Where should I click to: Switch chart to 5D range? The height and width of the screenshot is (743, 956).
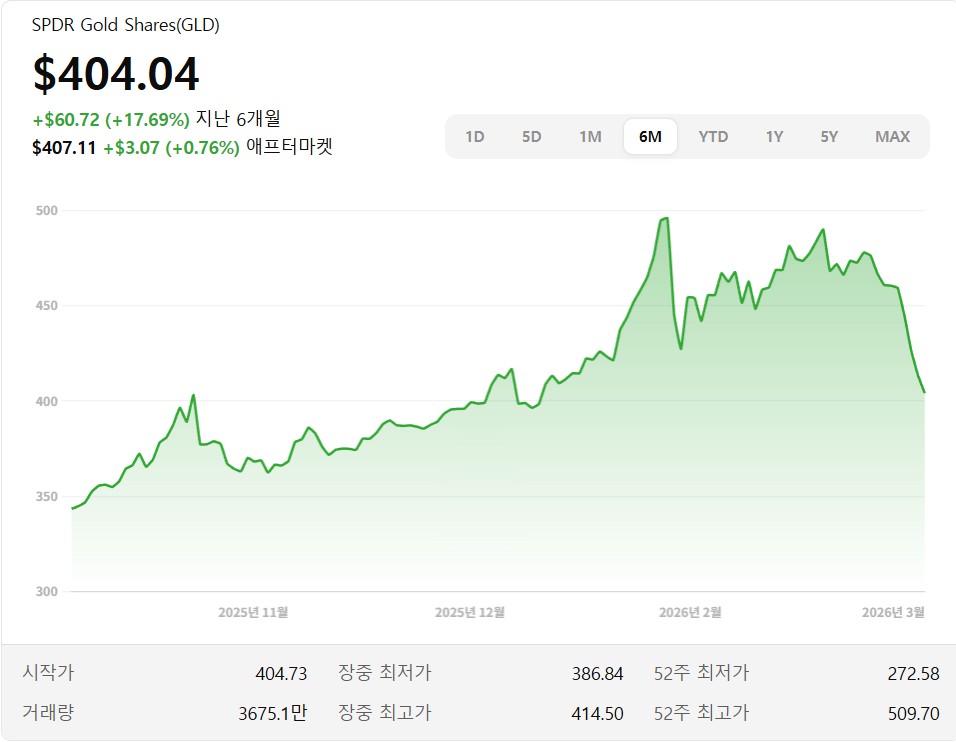(x=531, y=137)
